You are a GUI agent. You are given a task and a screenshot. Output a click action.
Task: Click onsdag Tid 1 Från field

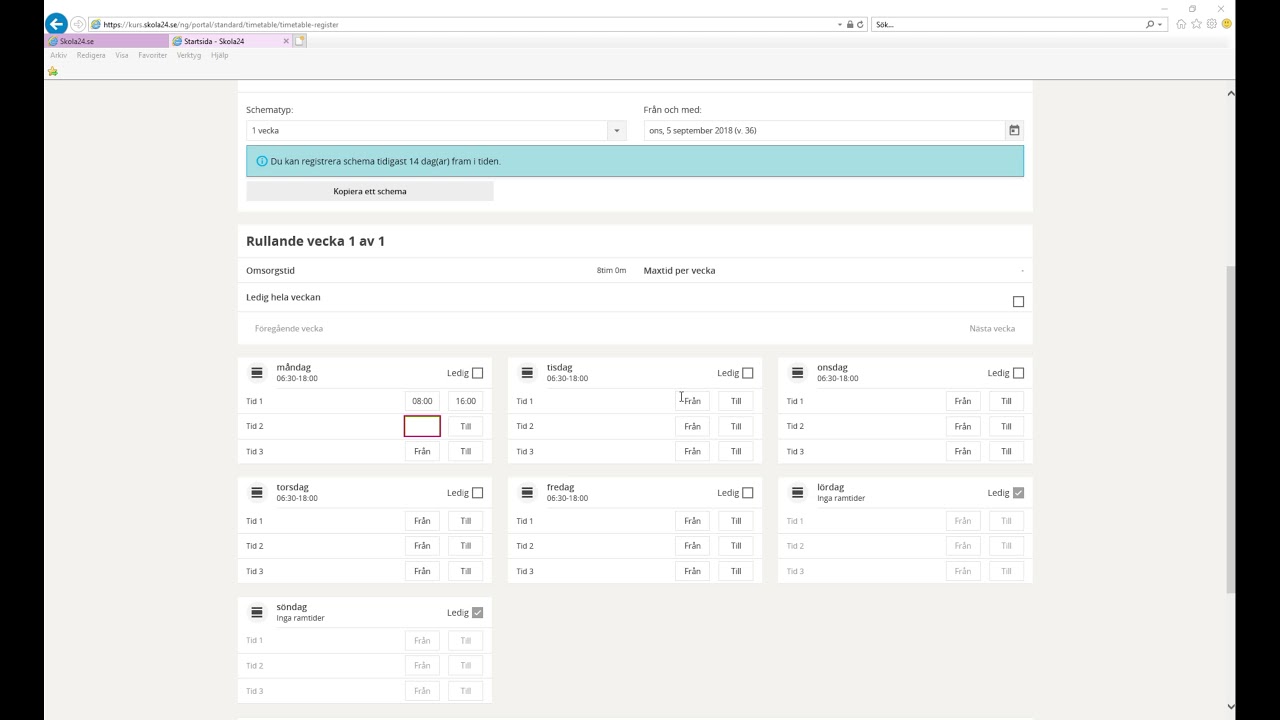[x=962, y=401]
